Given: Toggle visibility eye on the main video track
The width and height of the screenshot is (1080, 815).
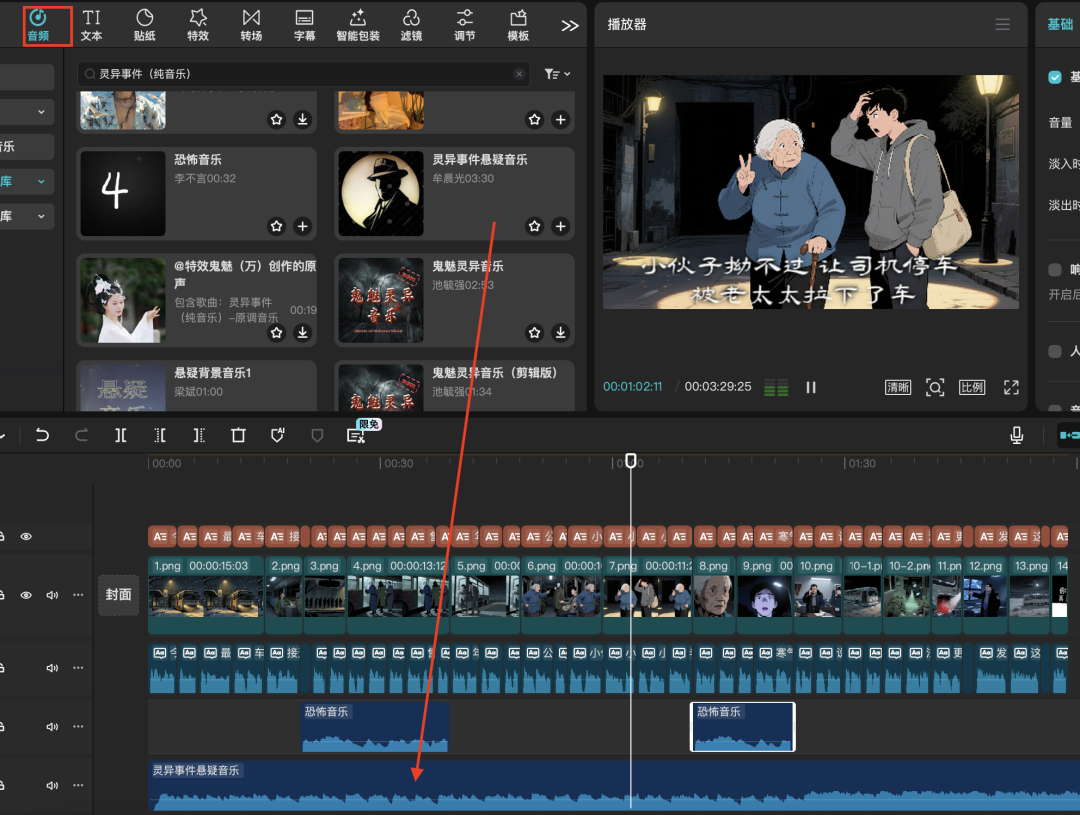Looking at the screenshot, I should 26,595.
